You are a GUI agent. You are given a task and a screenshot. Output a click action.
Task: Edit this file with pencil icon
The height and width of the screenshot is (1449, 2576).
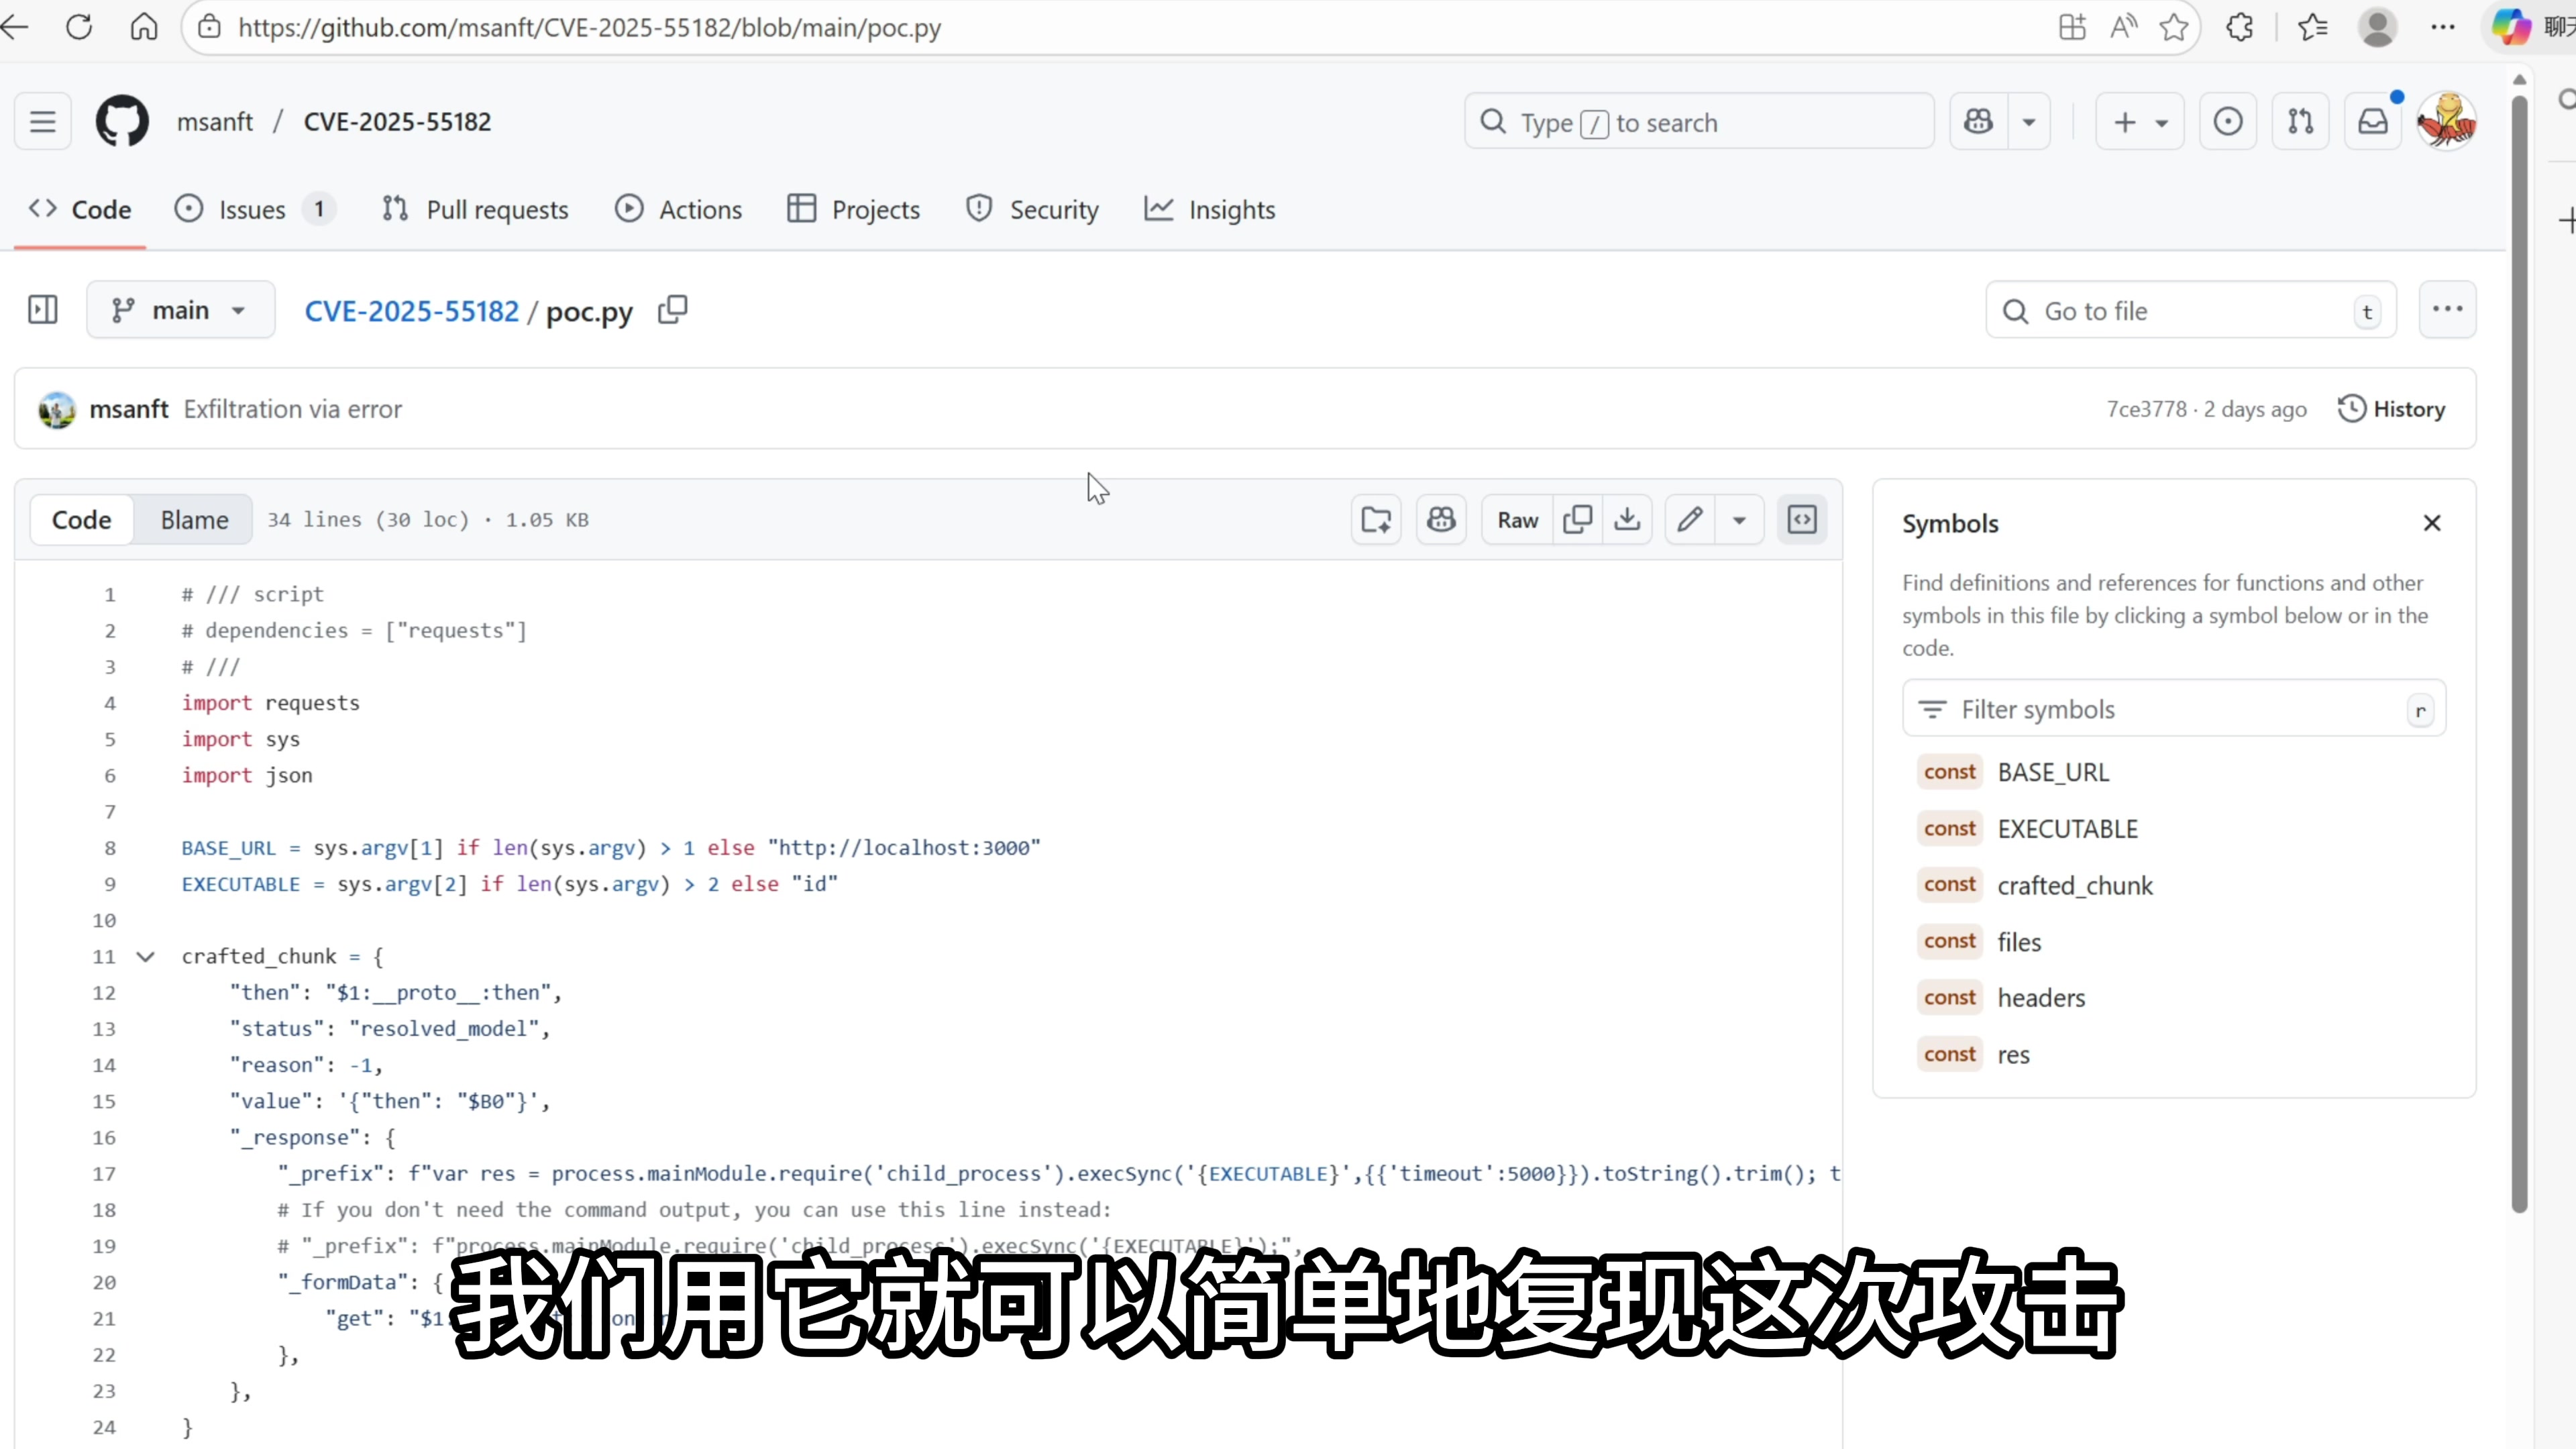point(1690,519)
